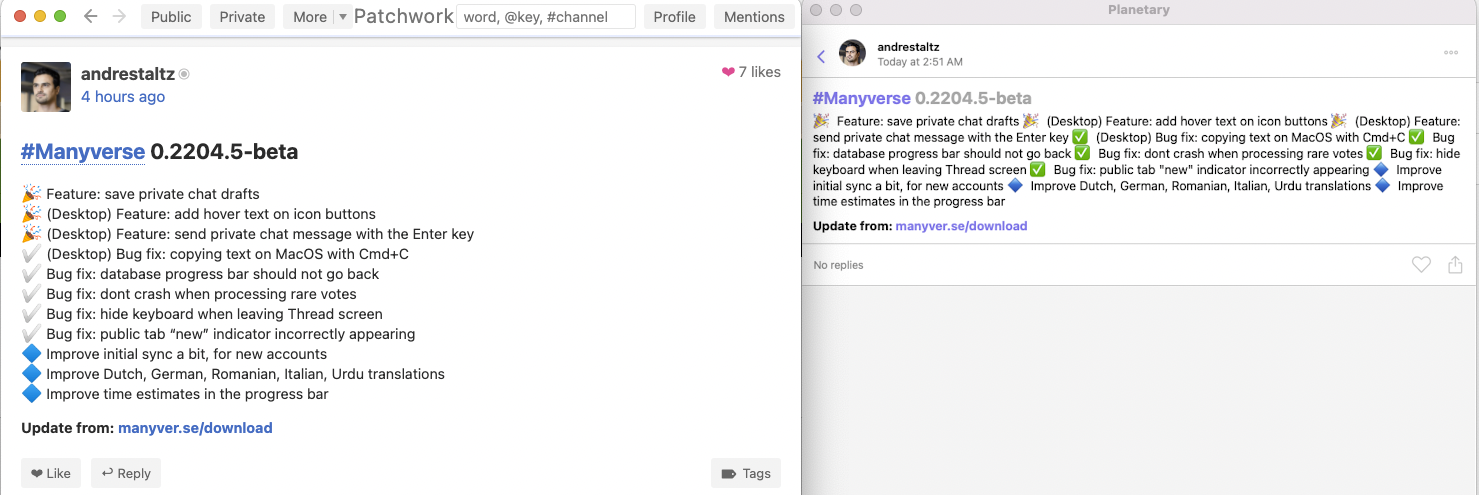Focus the word, @key, #channel search field
This screenshot has width=1479, height=495.
[x=546, y=17]
